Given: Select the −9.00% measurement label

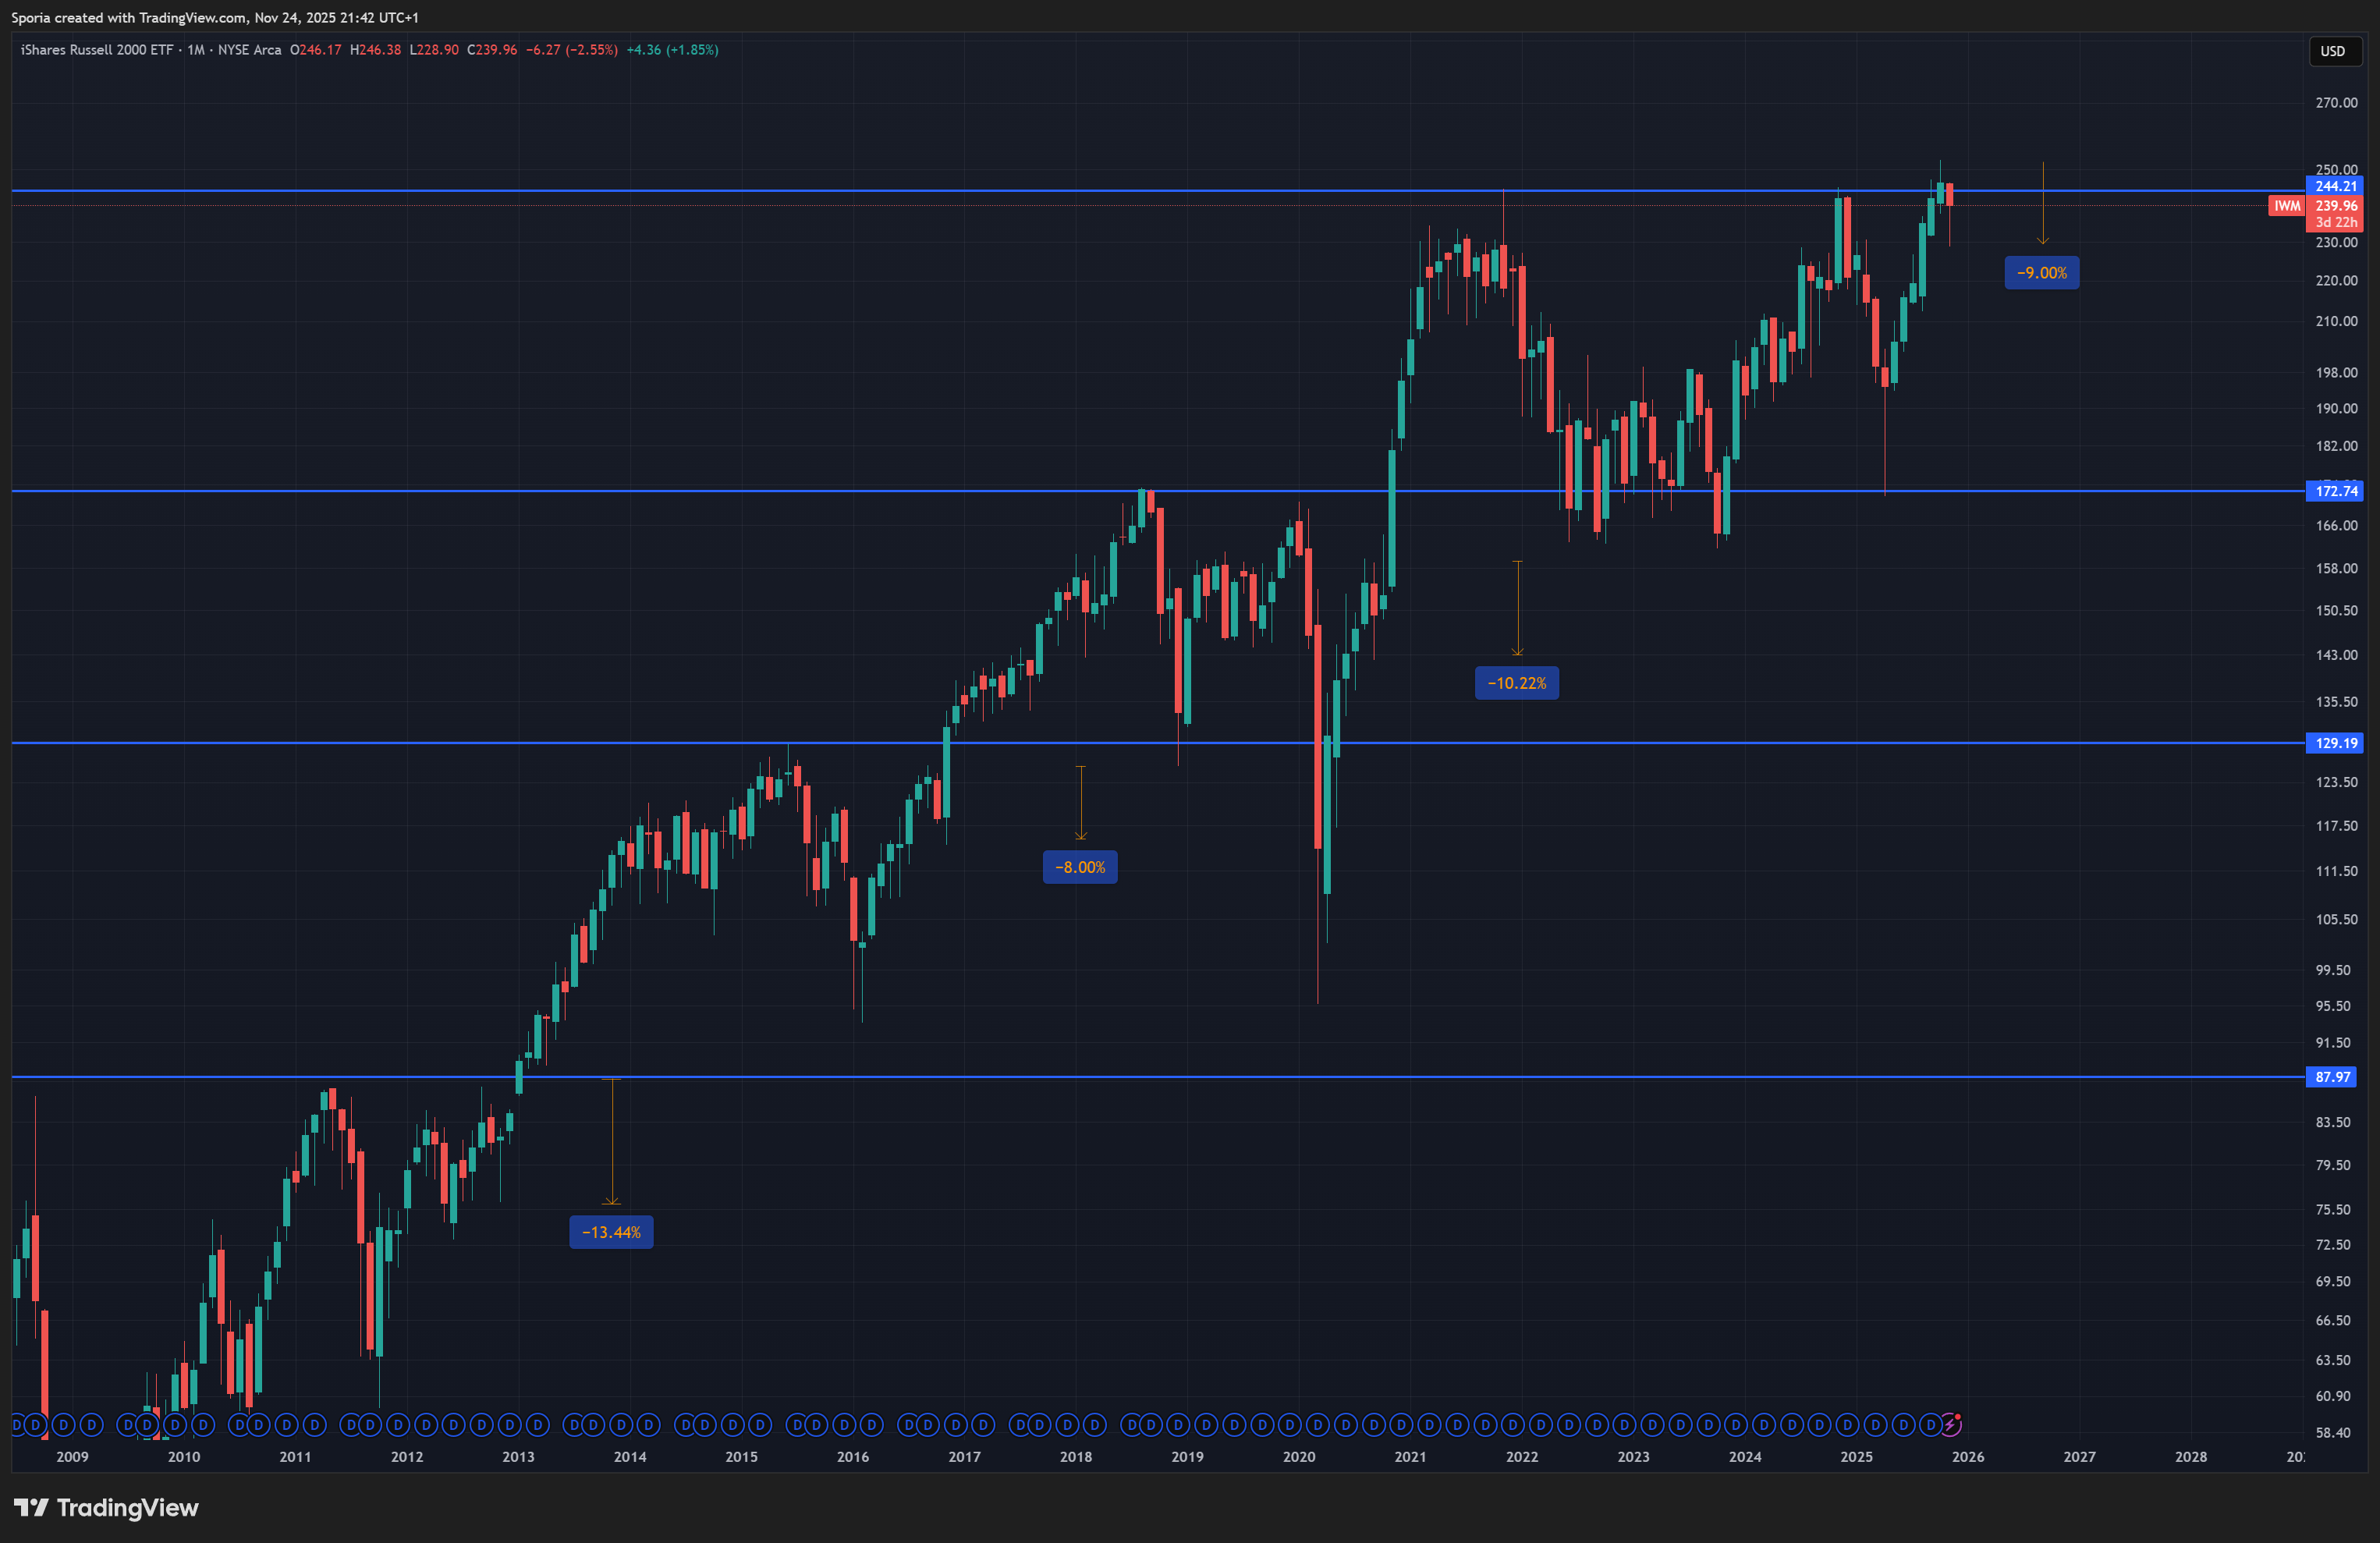Looking at the screenshot, I should 2041,273.
